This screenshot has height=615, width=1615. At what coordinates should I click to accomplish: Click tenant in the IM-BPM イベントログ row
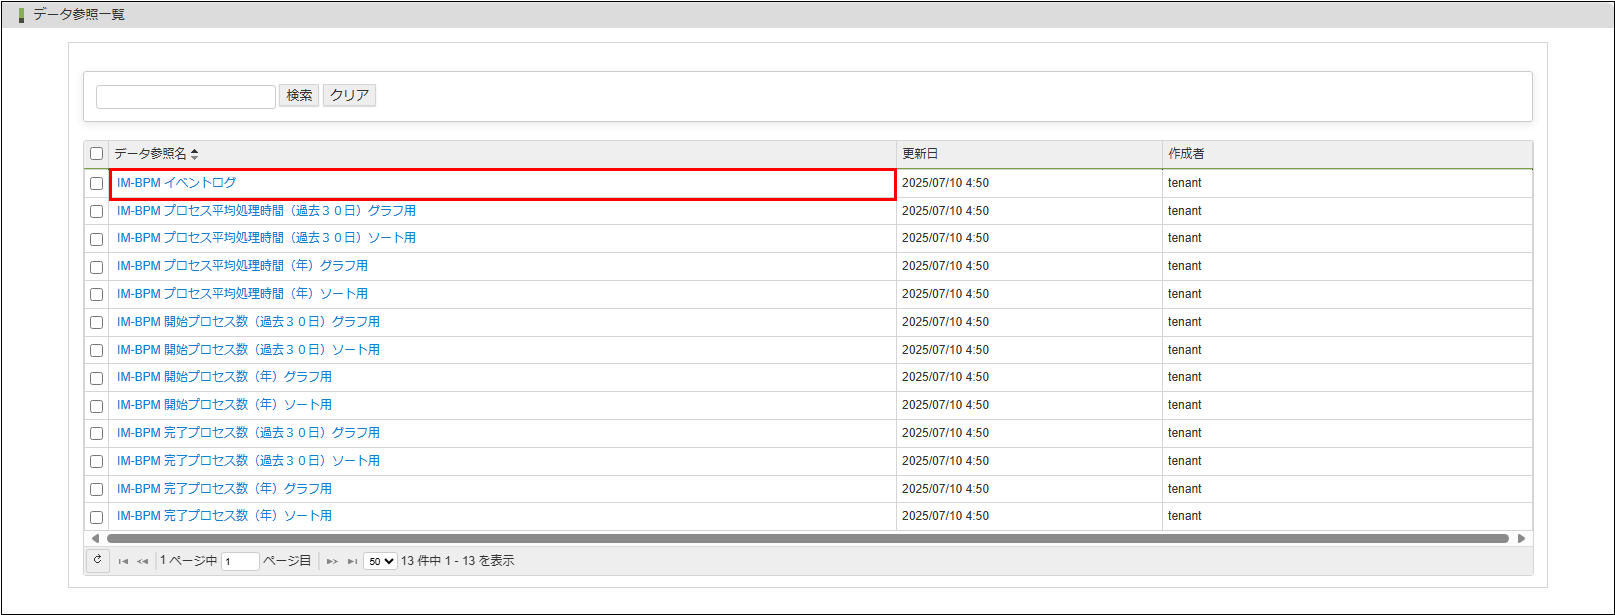coord(1185,183)
